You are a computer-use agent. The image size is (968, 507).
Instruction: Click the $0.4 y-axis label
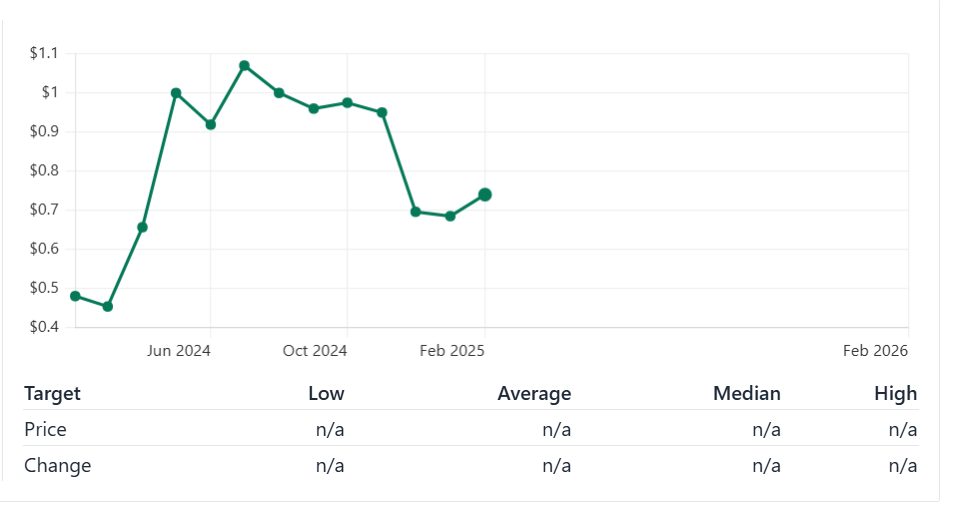pyautogui.click(x=44, y=327)
